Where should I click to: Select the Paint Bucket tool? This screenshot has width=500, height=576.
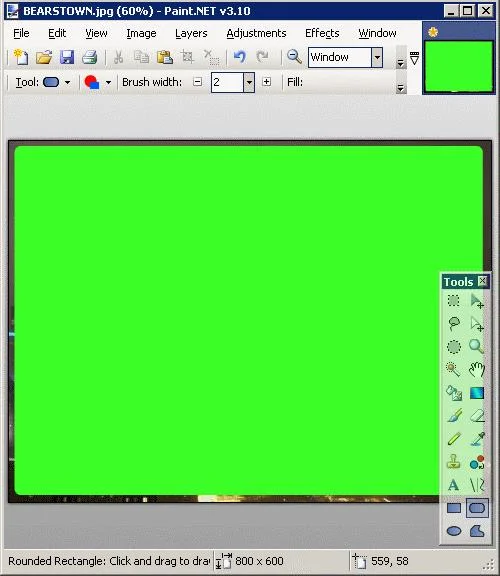tap(454, 393)
